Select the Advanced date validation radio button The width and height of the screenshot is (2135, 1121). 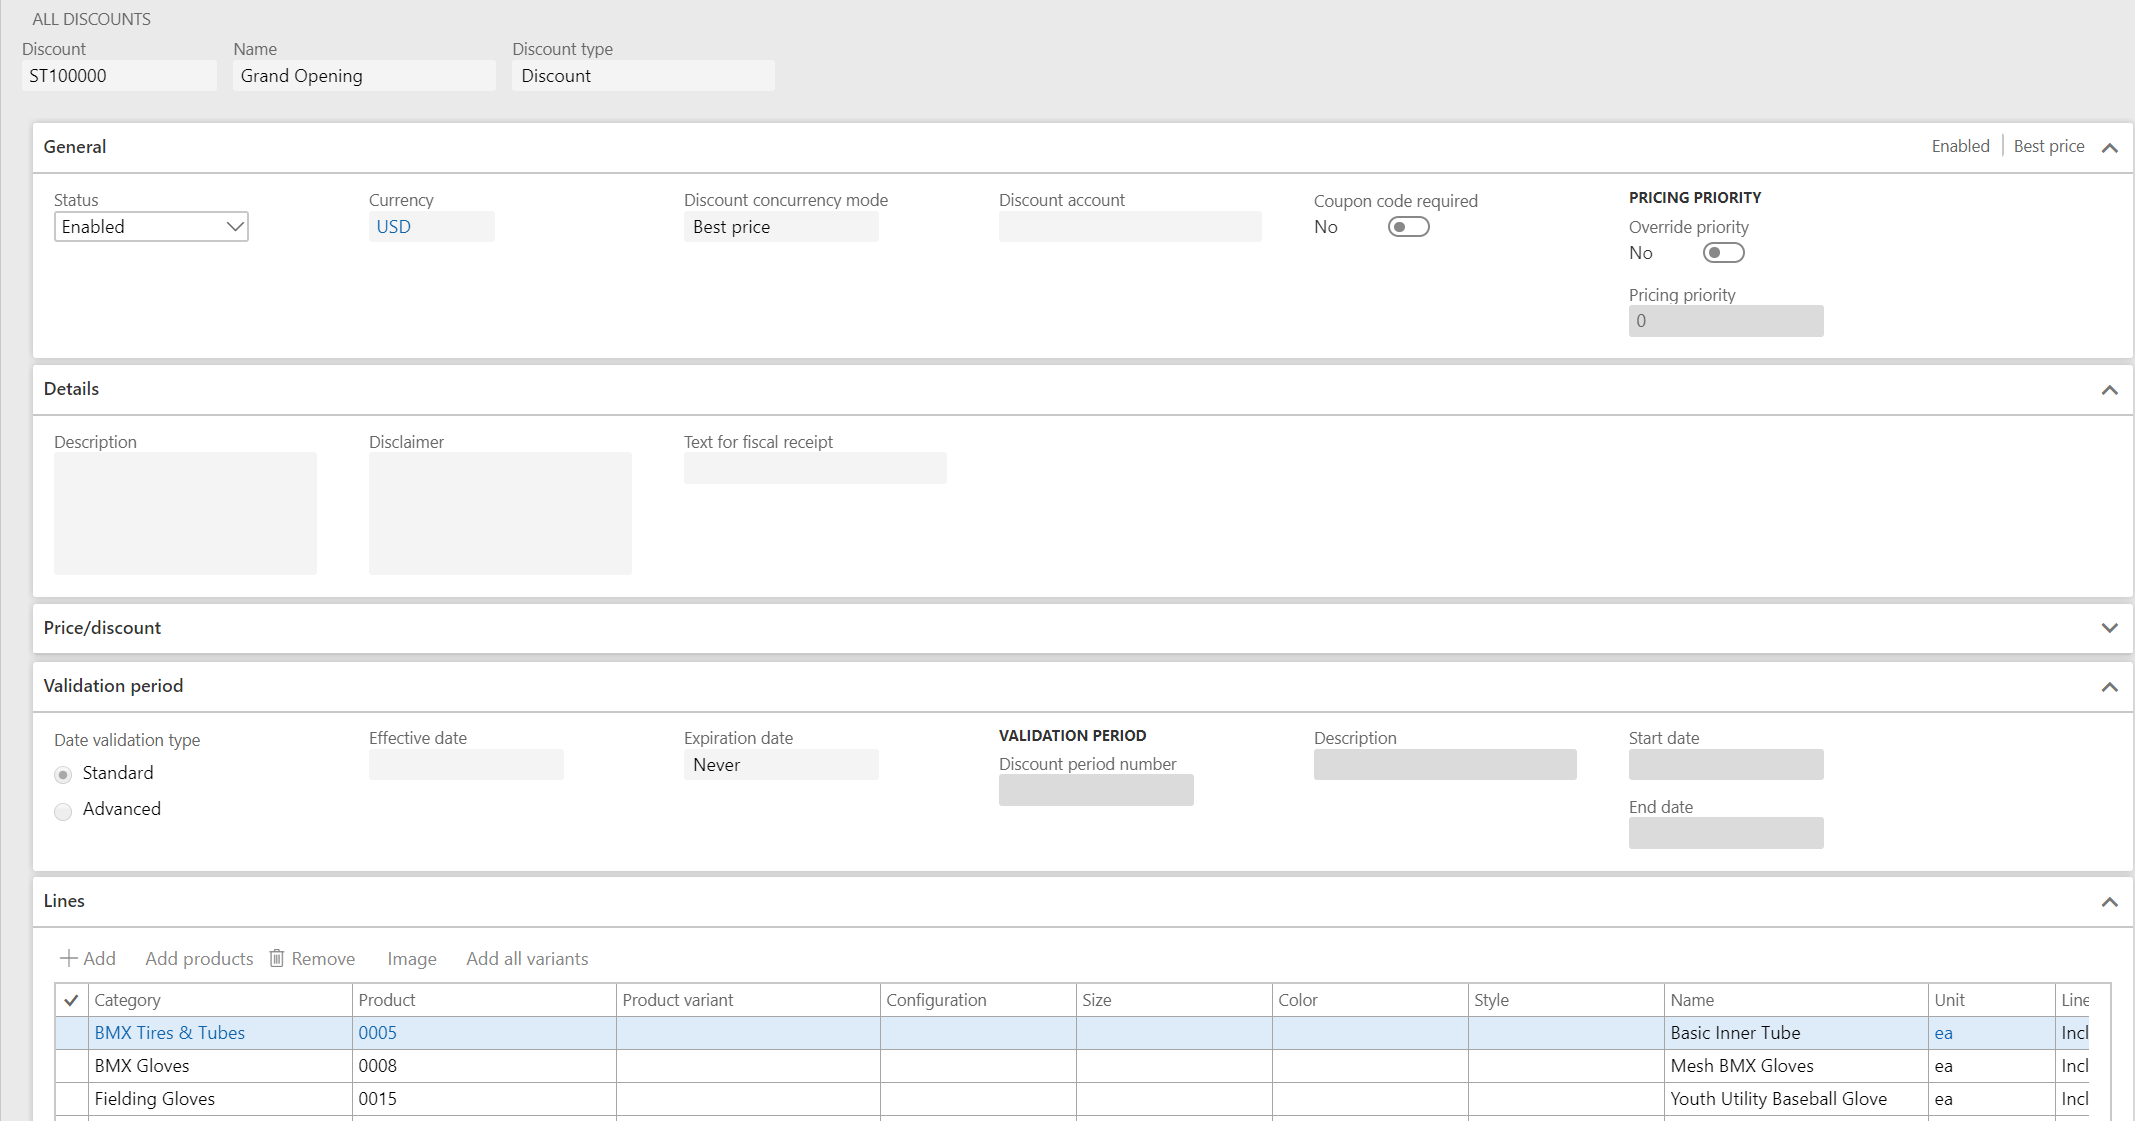coord(64,809)
